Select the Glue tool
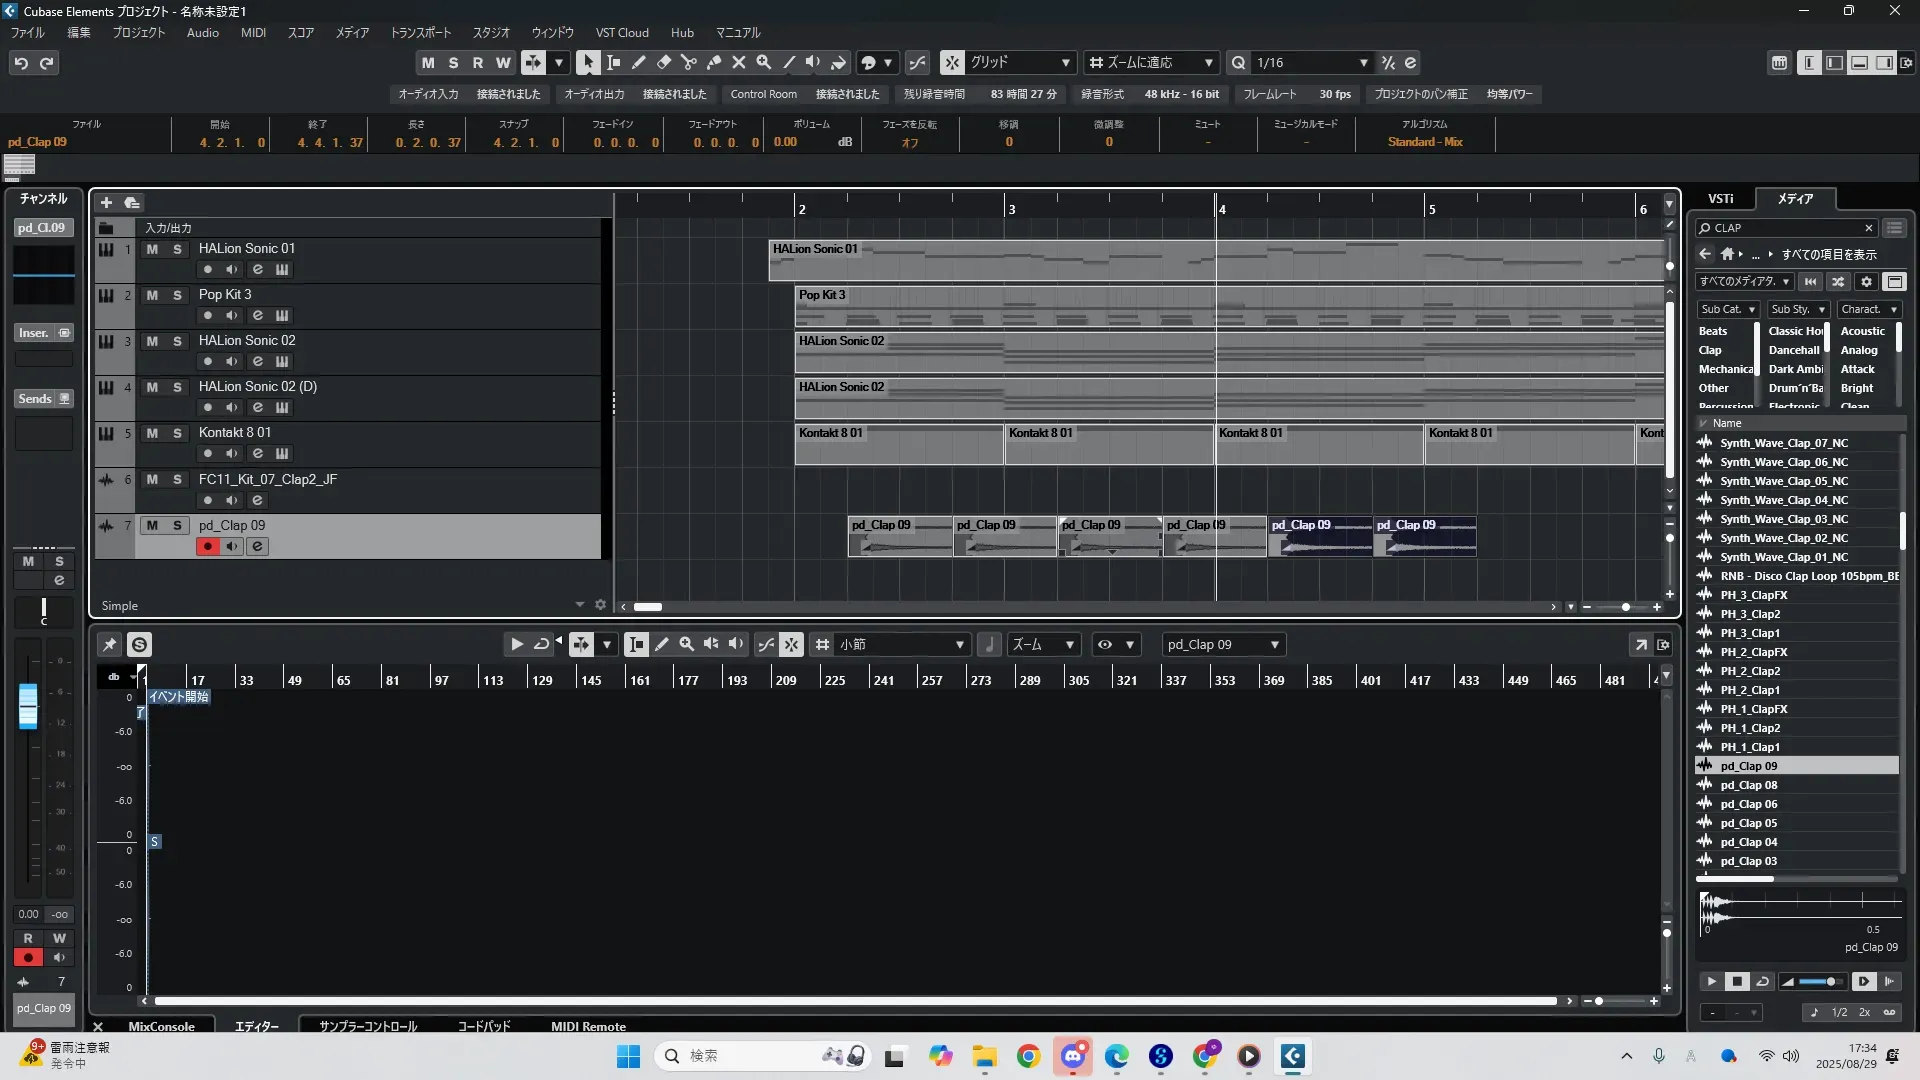The height and width of the screenshot is (1080, 1920). coord(714,62)
